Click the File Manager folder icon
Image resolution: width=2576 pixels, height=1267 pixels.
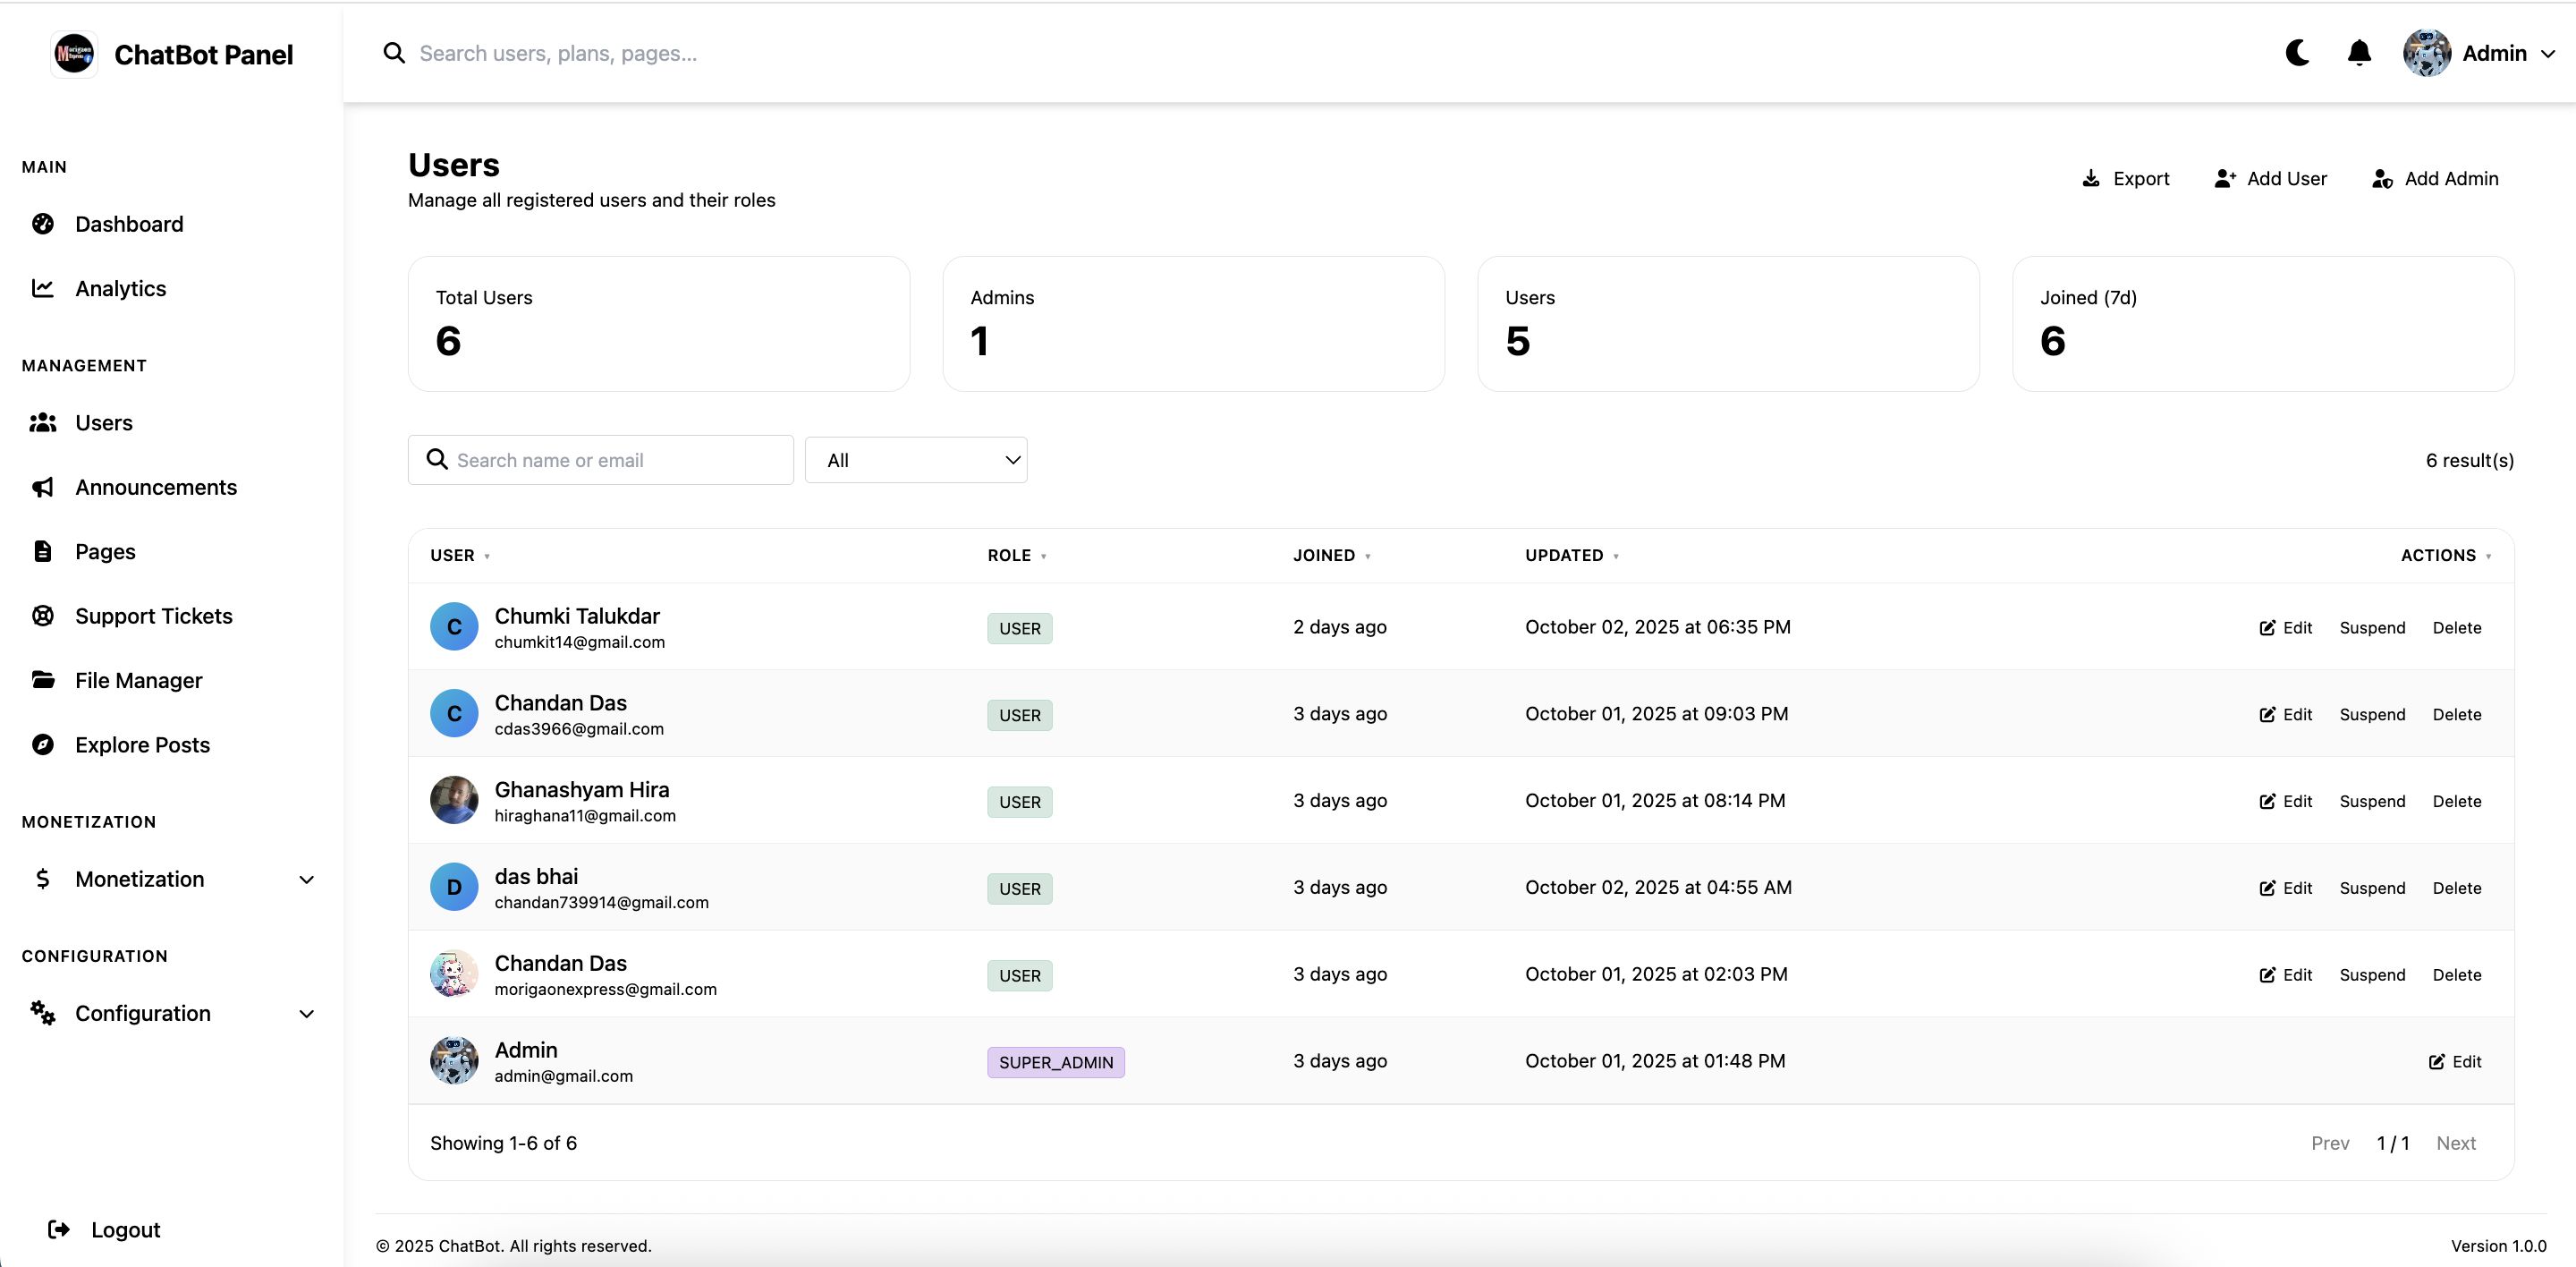tap(43, 680)
